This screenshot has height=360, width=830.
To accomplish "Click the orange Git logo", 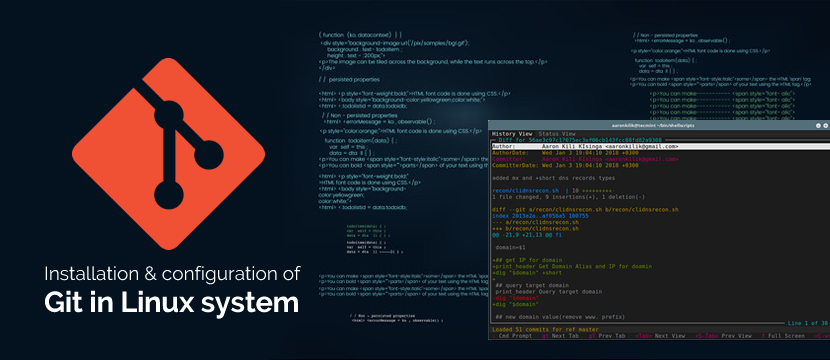I will tap(168, 154).
